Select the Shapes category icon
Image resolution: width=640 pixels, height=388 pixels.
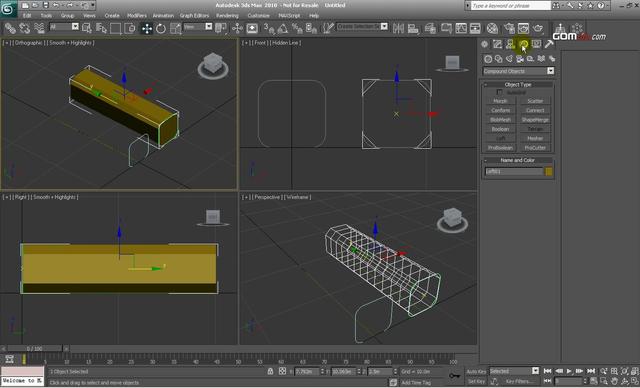click(498, 59)
